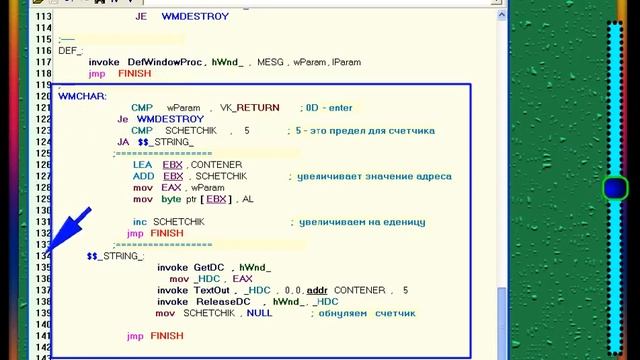Click "mov _HDC , EAX" line
The width and height of the screenshot is (640, 360).
click(211, 279)
